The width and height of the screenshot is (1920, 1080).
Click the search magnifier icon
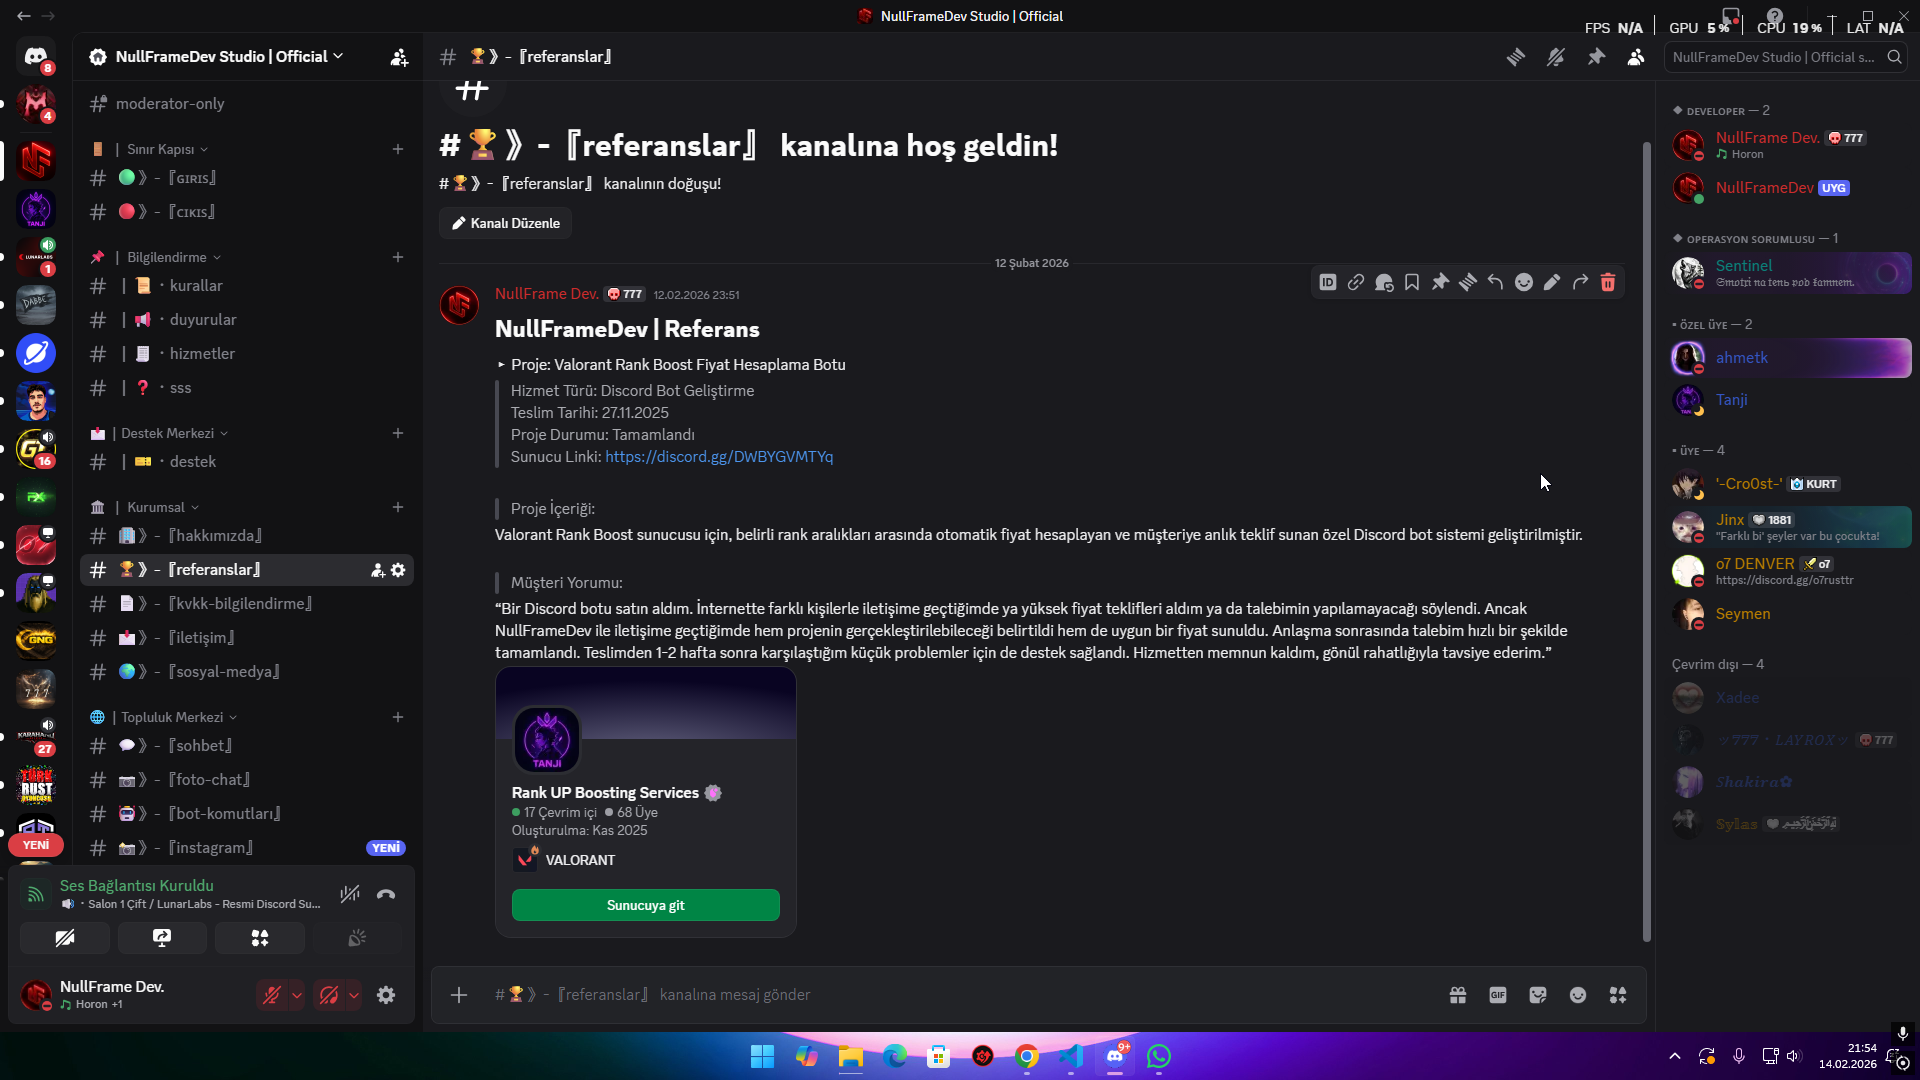pyautogui.click(x=1894, y=57)
